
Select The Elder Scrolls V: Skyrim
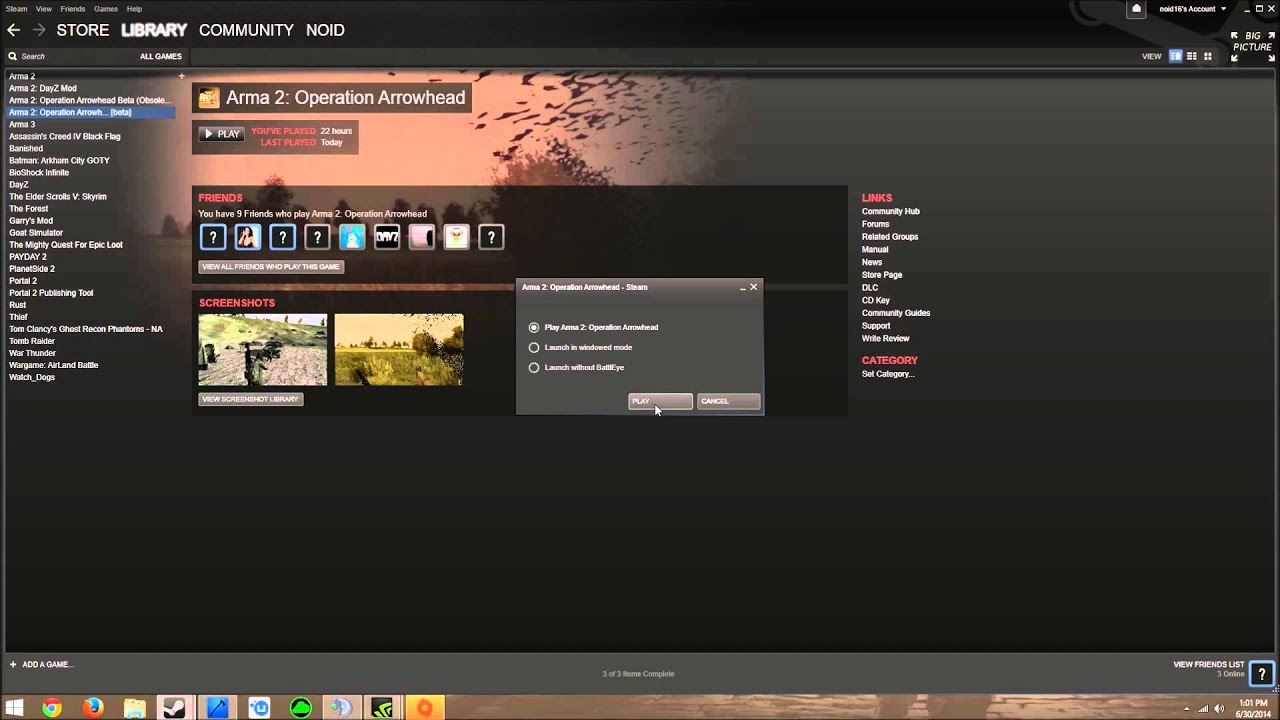point(58,196)
